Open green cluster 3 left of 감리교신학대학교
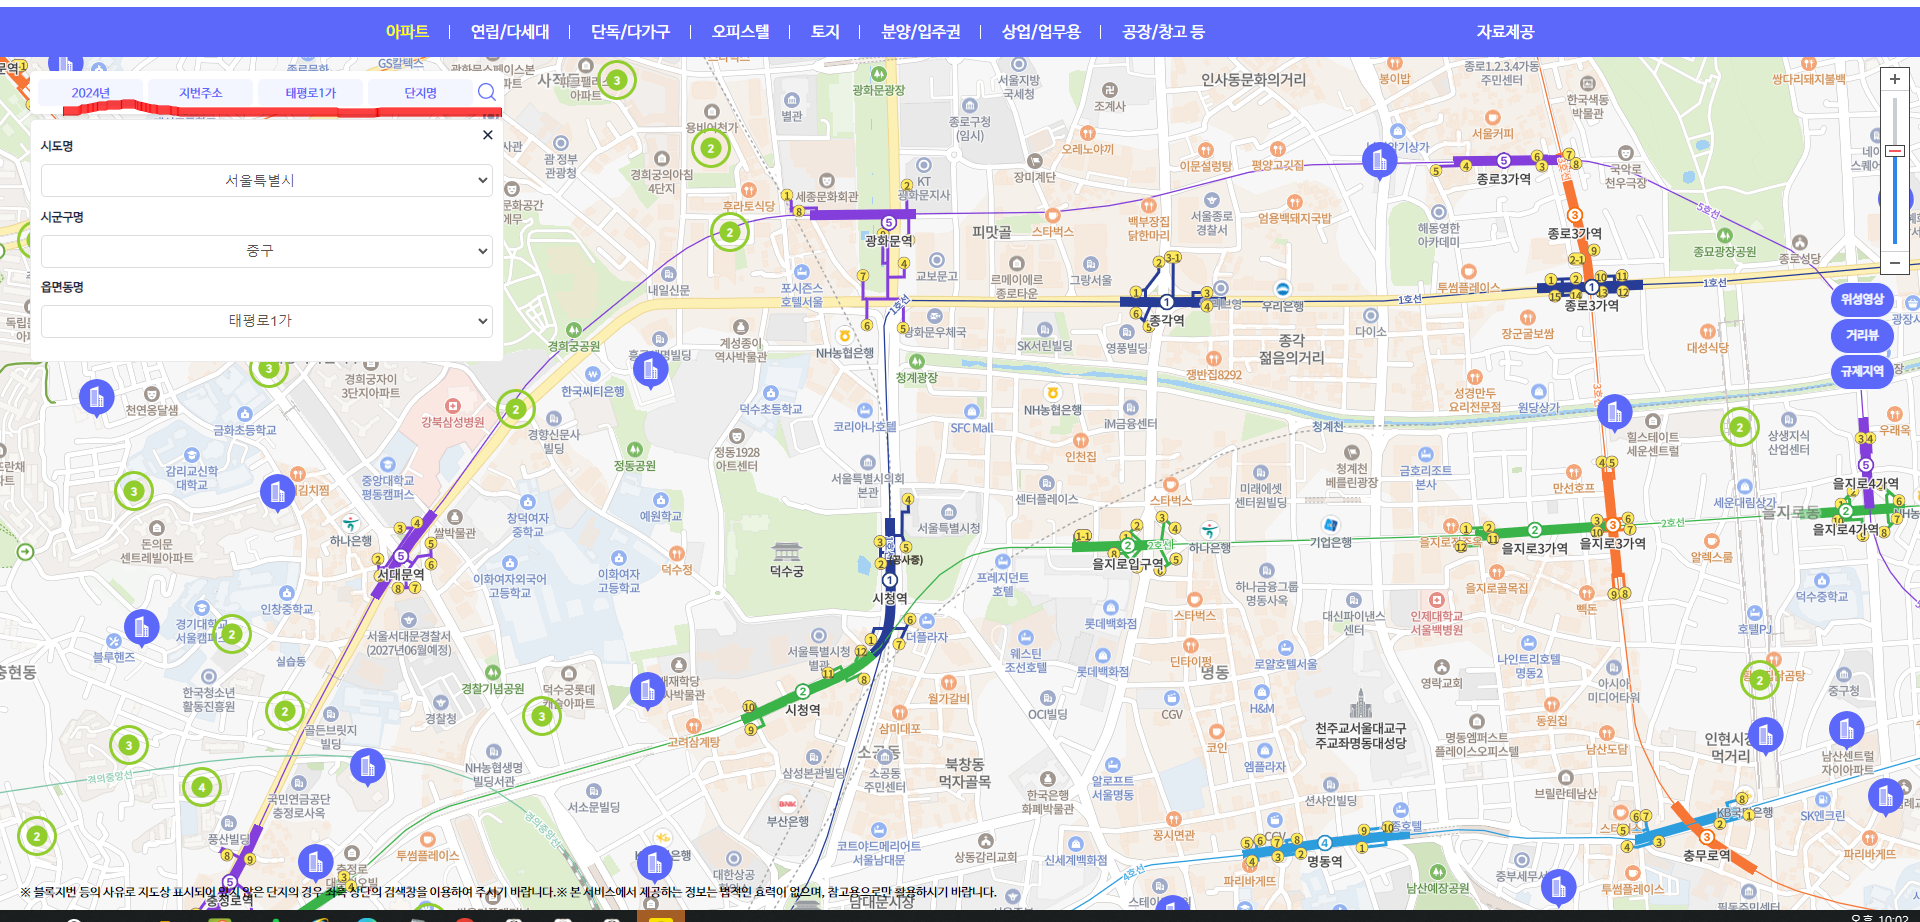 click(x=133, y=491)
